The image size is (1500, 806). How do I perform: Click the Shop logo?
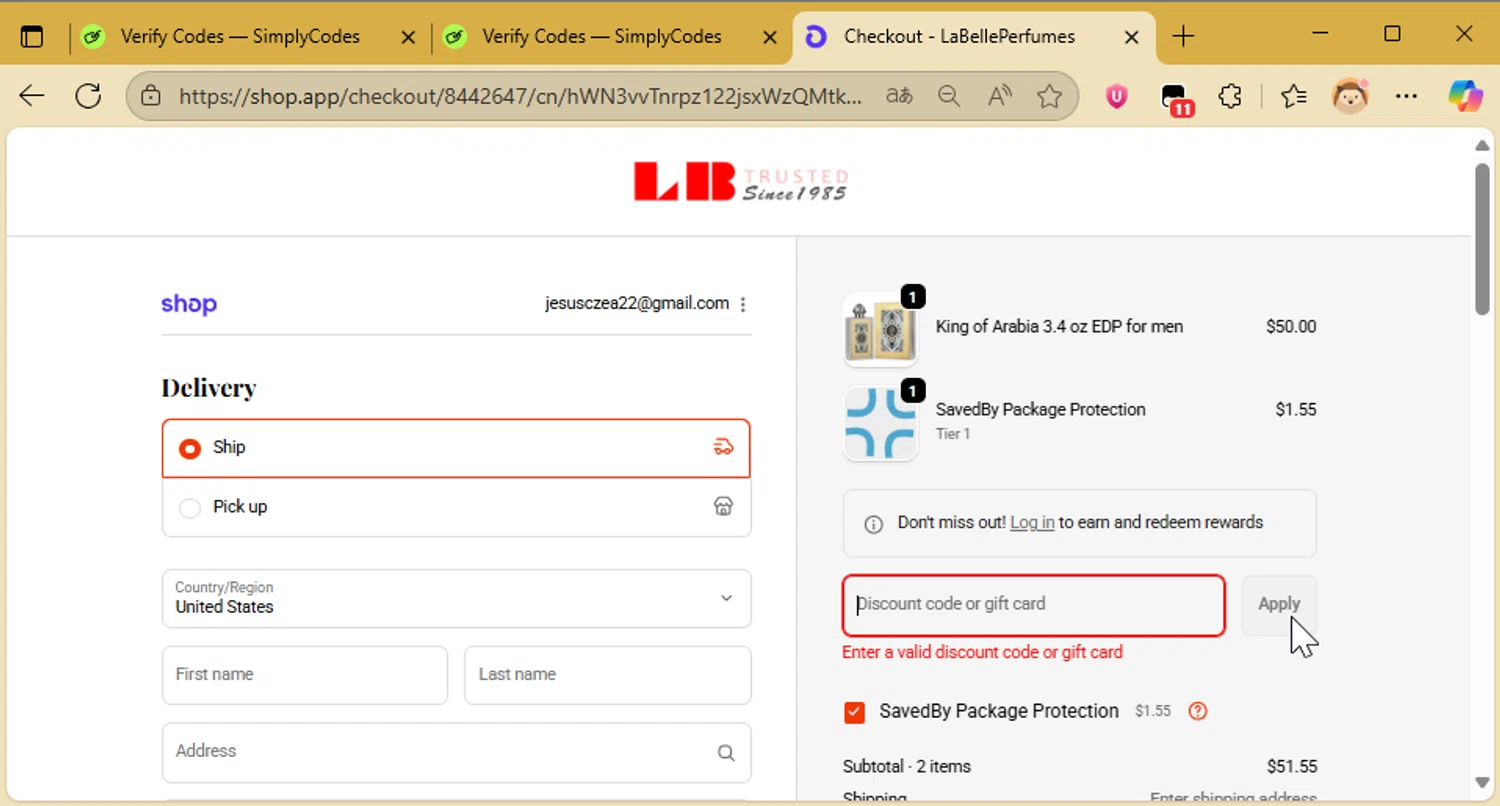(x=189, y=303)
